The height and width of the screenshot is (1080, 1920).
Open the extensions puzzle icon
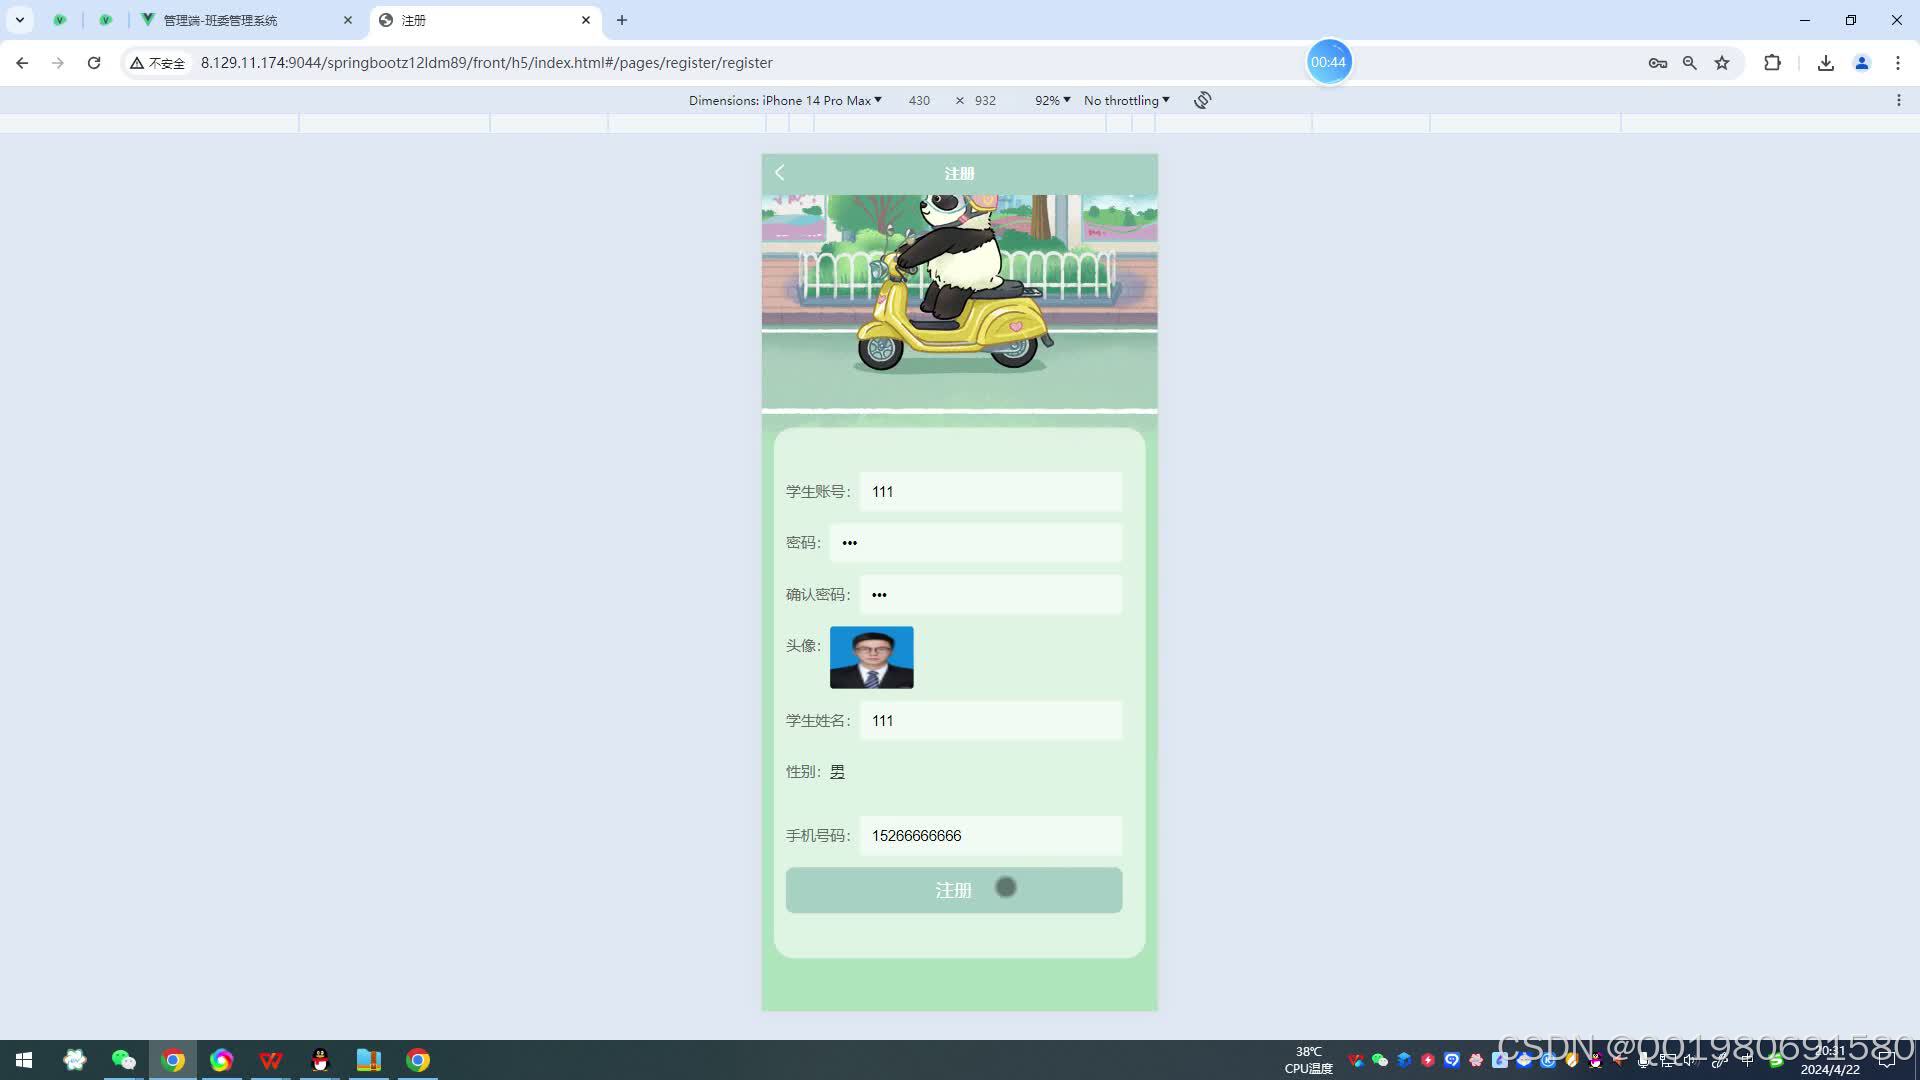tap(1772, 63)
